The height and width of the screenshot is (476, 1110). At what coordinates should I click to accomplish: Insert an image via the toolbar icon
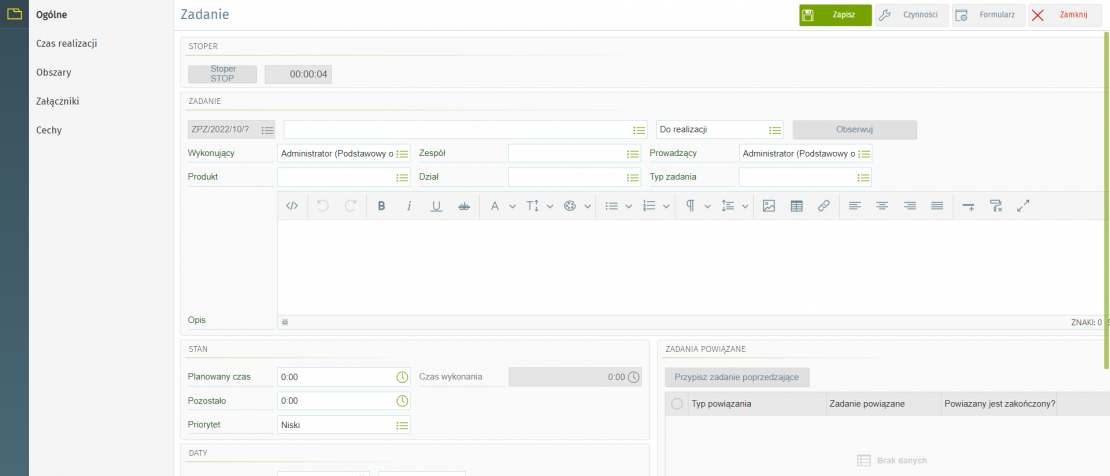(769, 206)
